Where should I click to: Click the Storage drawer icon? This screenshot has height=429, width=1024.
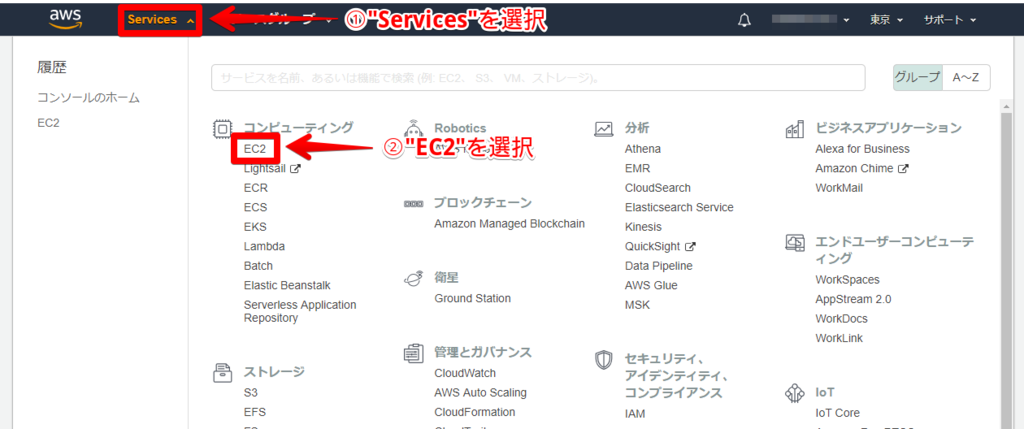point(223,373)
